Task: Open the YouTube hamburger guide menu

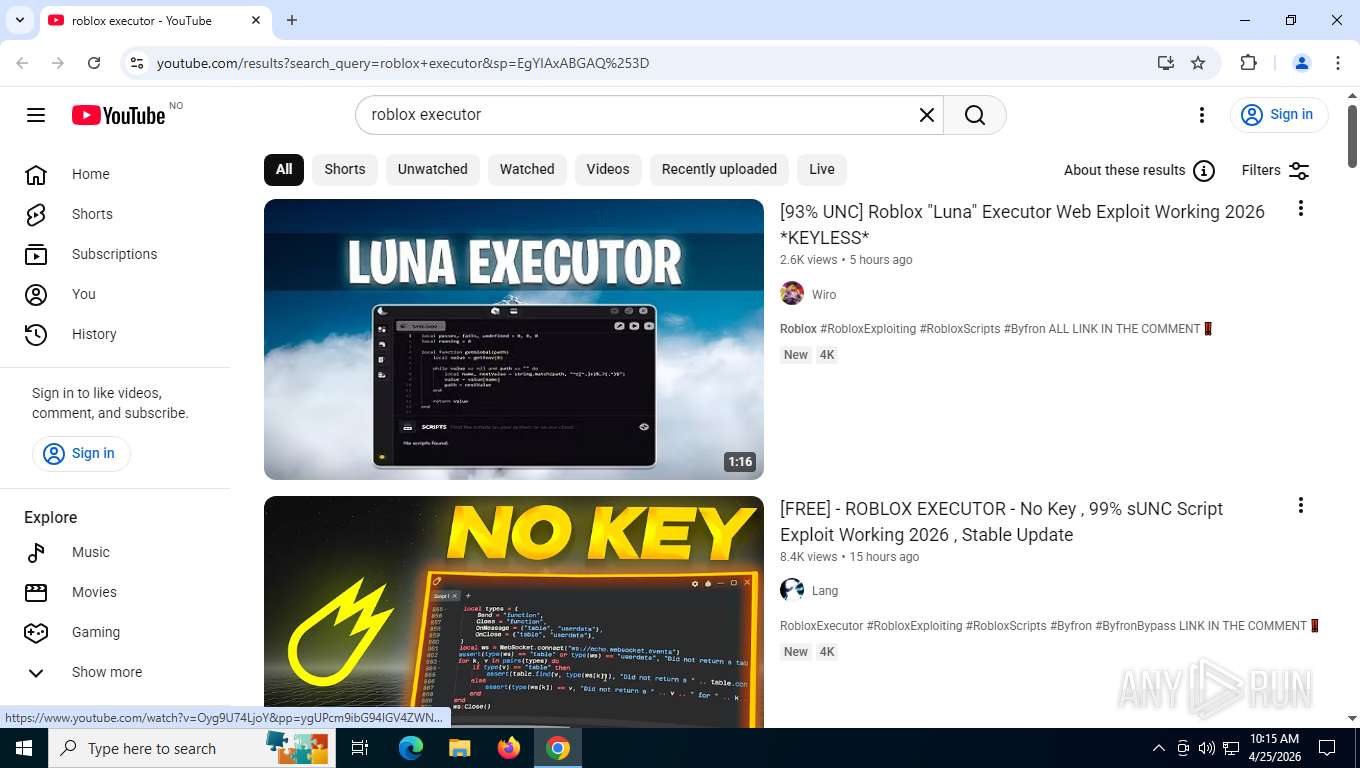Action: [36, 115]
